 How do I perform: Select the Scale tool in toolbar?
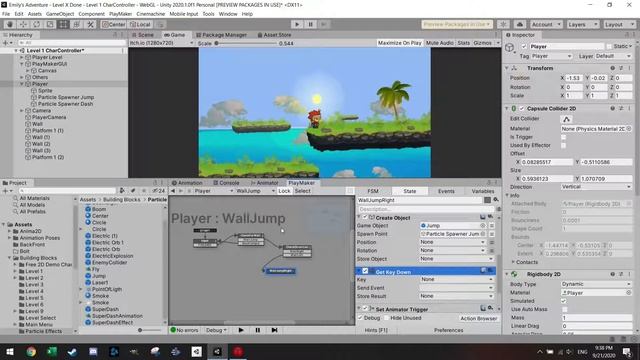coord(50,24)
